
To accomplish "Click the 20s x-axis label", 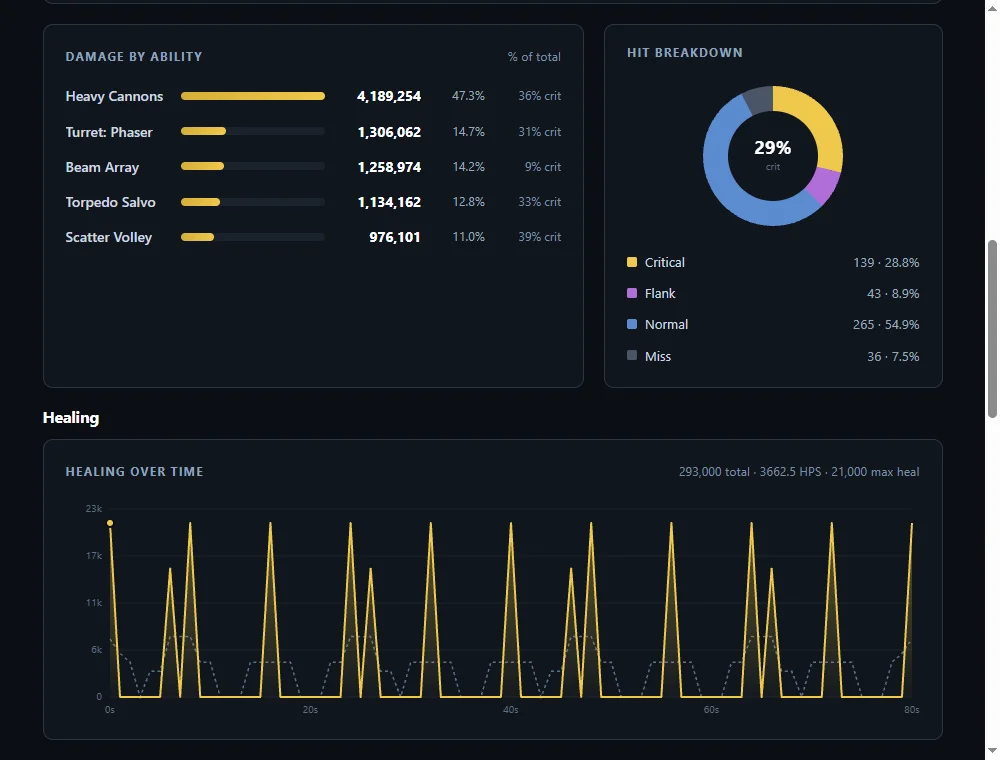I will tap(310, 710).
